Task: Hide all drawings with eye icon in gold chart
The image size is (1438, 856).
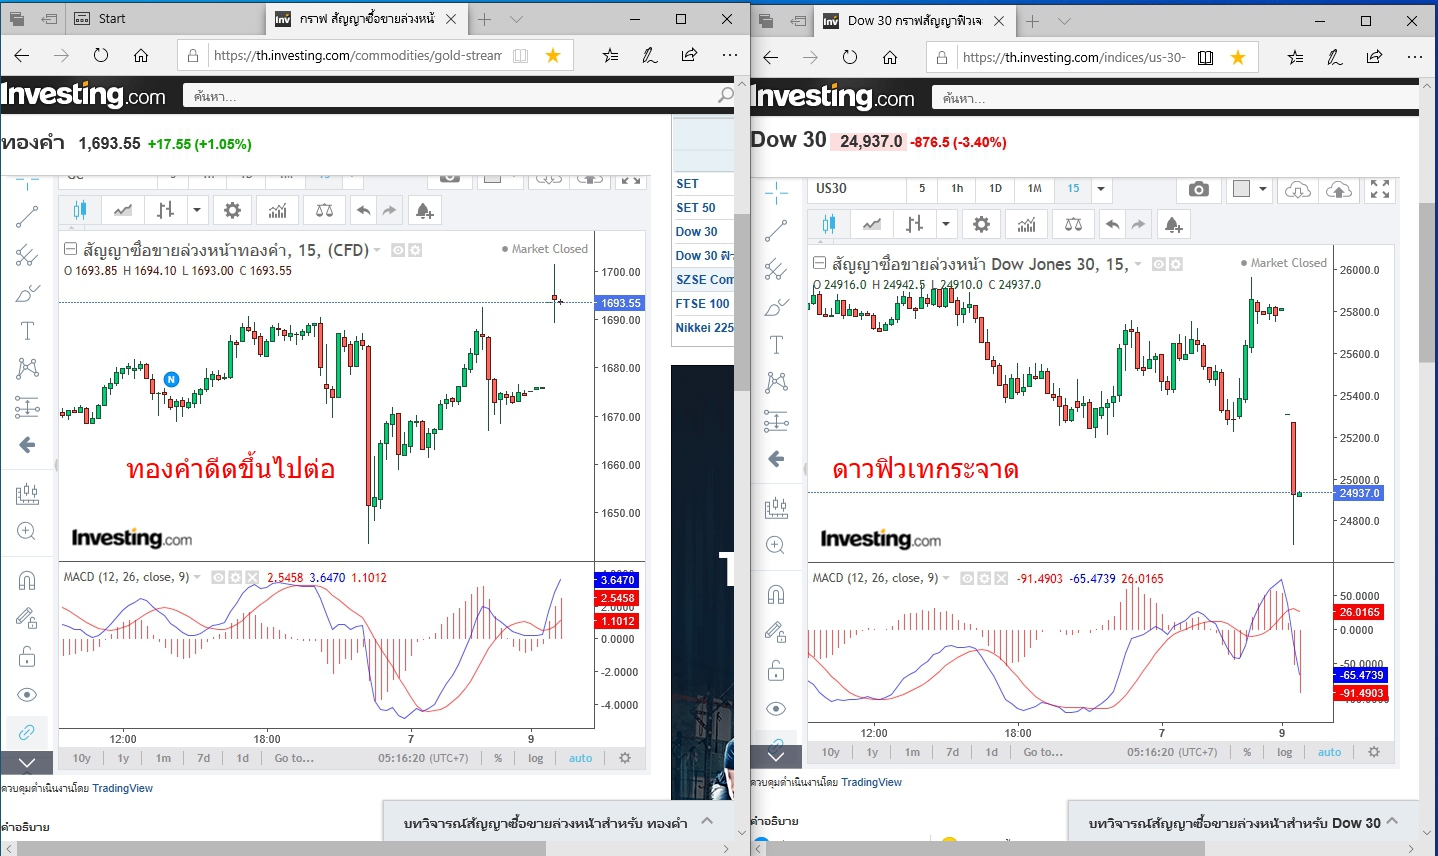Action: point(27,694)
